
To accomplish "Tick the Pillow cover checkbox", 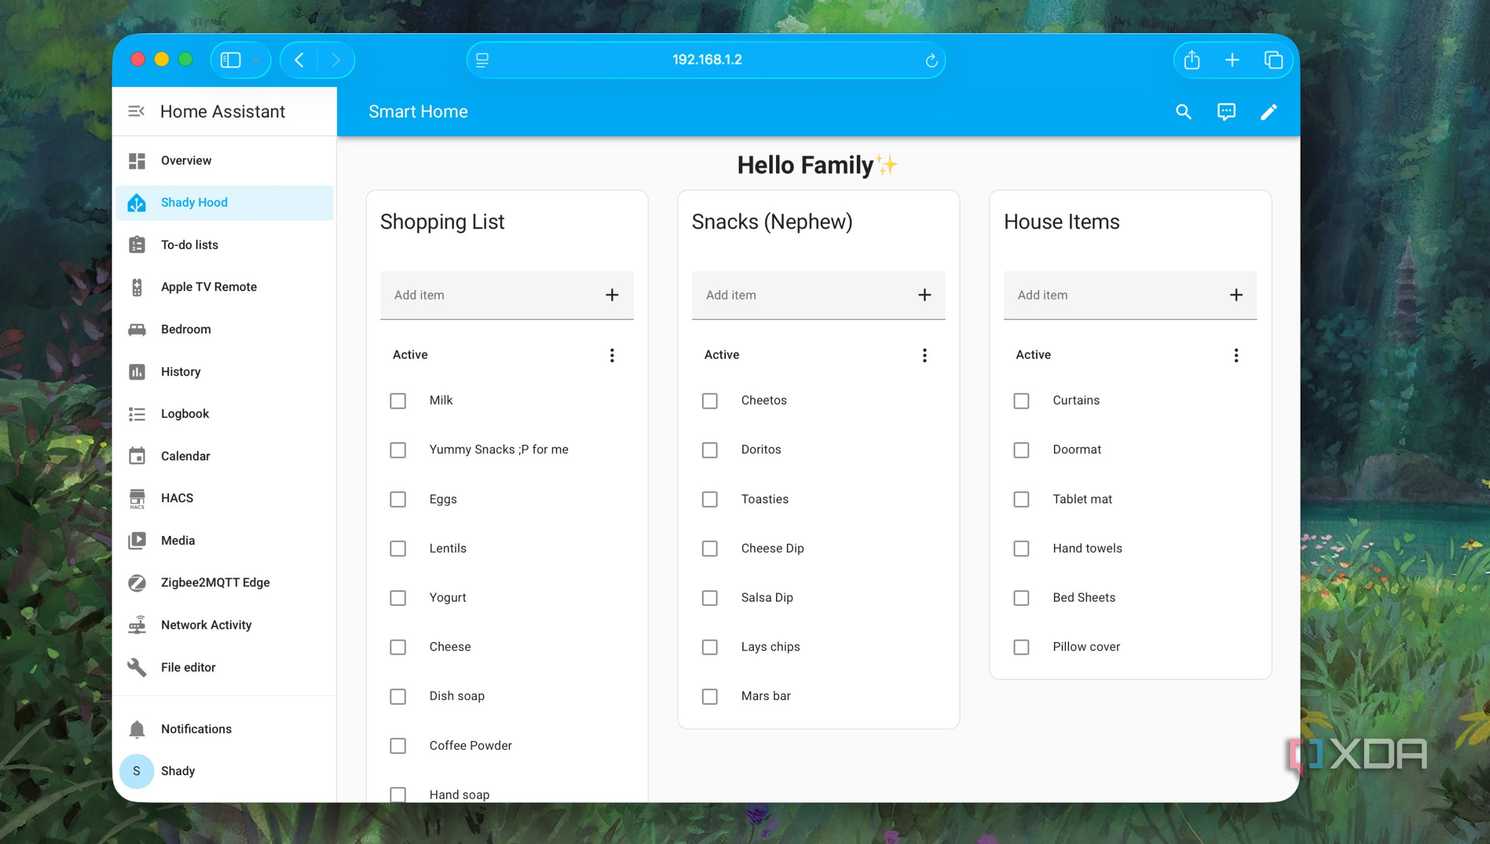I will pyautogui.click(x=1021, y=647).
